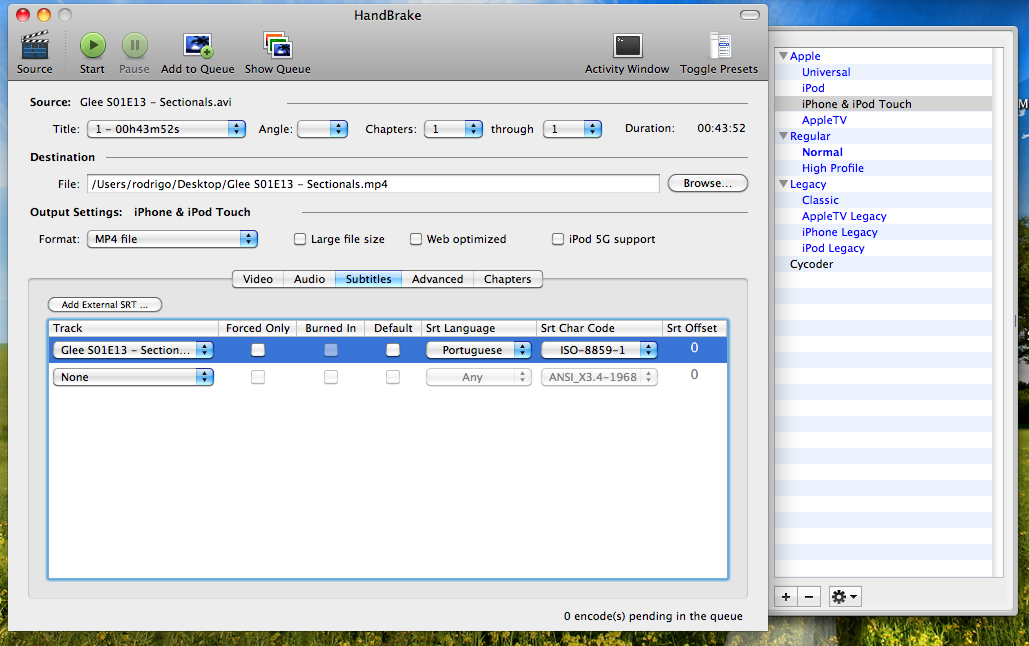Screen dimensions: 1029x646
Task: Click the Srt Offset value for Glee track
Action: (x=694, y=348)
